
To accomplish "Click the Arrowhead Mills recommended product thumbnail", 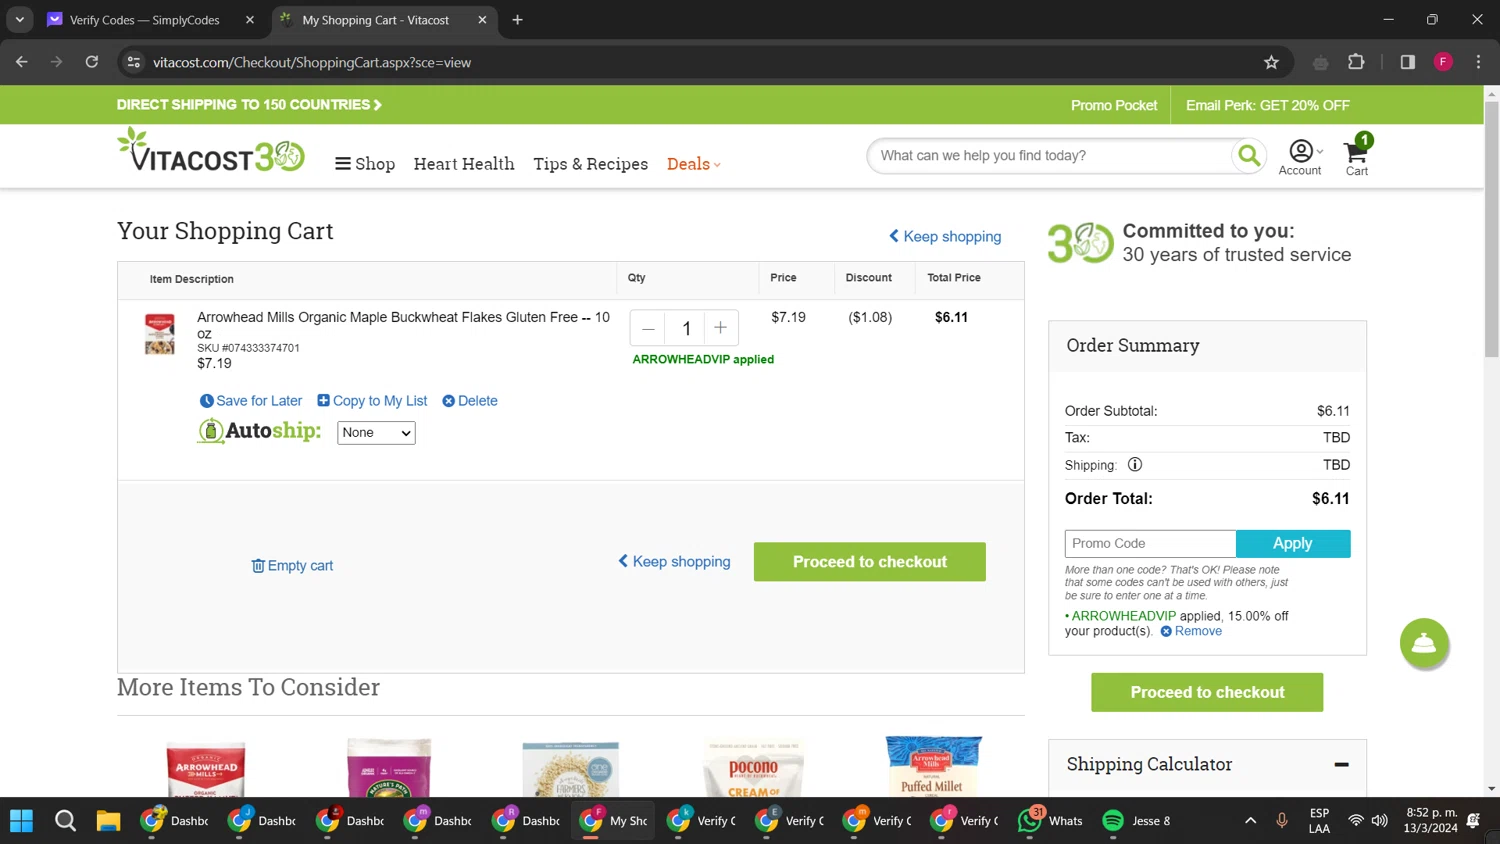I will [206, 768].
